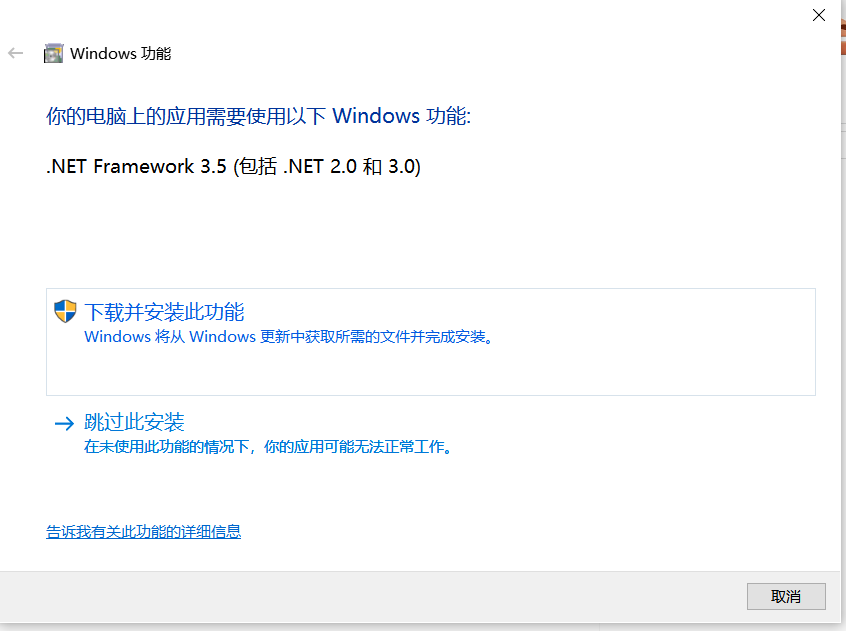Screen dimensions: 846x631
Task: Click the back arrow in the dialog header
Action: point(15,53)
